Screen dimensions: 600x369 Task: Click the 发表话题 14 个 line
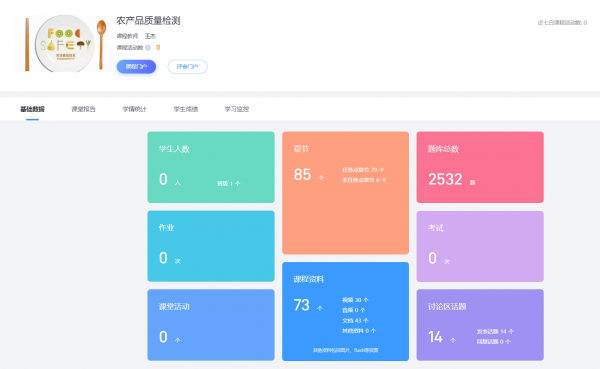[x=495, y=331]
